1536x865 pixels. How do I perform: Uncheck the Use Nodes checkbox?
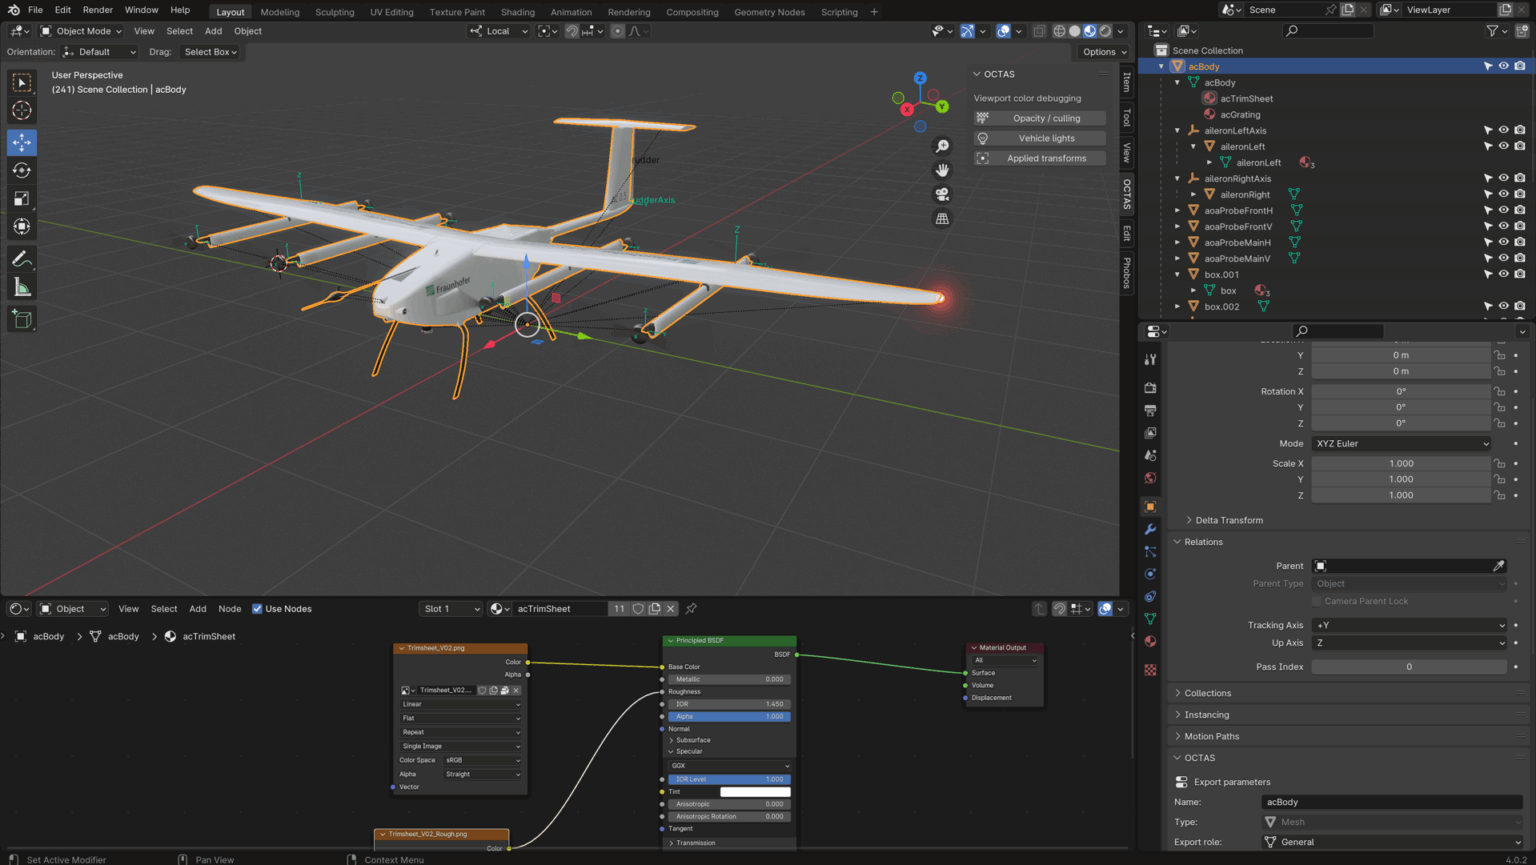257,608
